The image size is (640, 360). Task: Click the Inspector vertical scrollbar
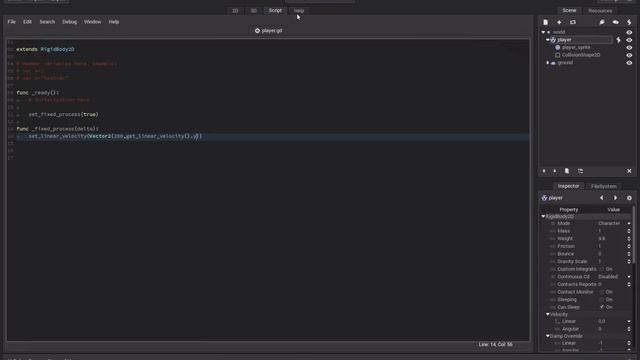(x=634, y=236)
